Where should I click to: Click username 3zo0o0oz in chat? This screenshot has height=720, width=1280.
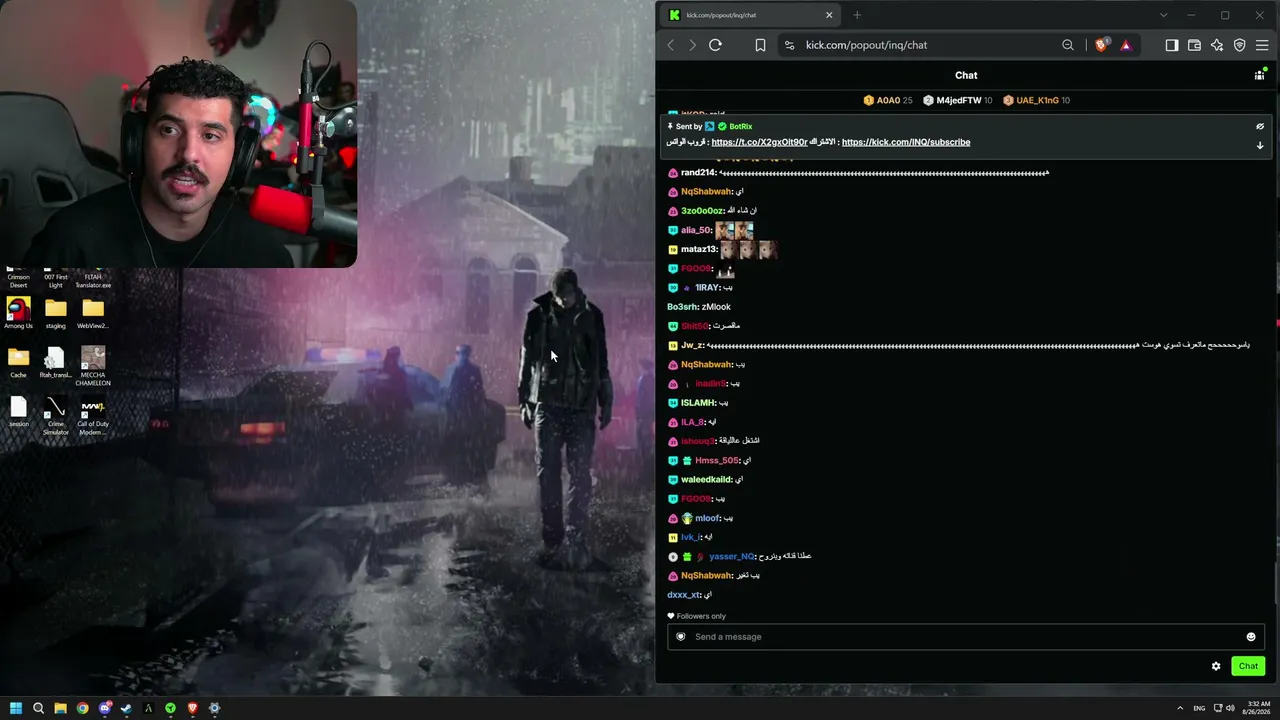[x=701, y=211]
